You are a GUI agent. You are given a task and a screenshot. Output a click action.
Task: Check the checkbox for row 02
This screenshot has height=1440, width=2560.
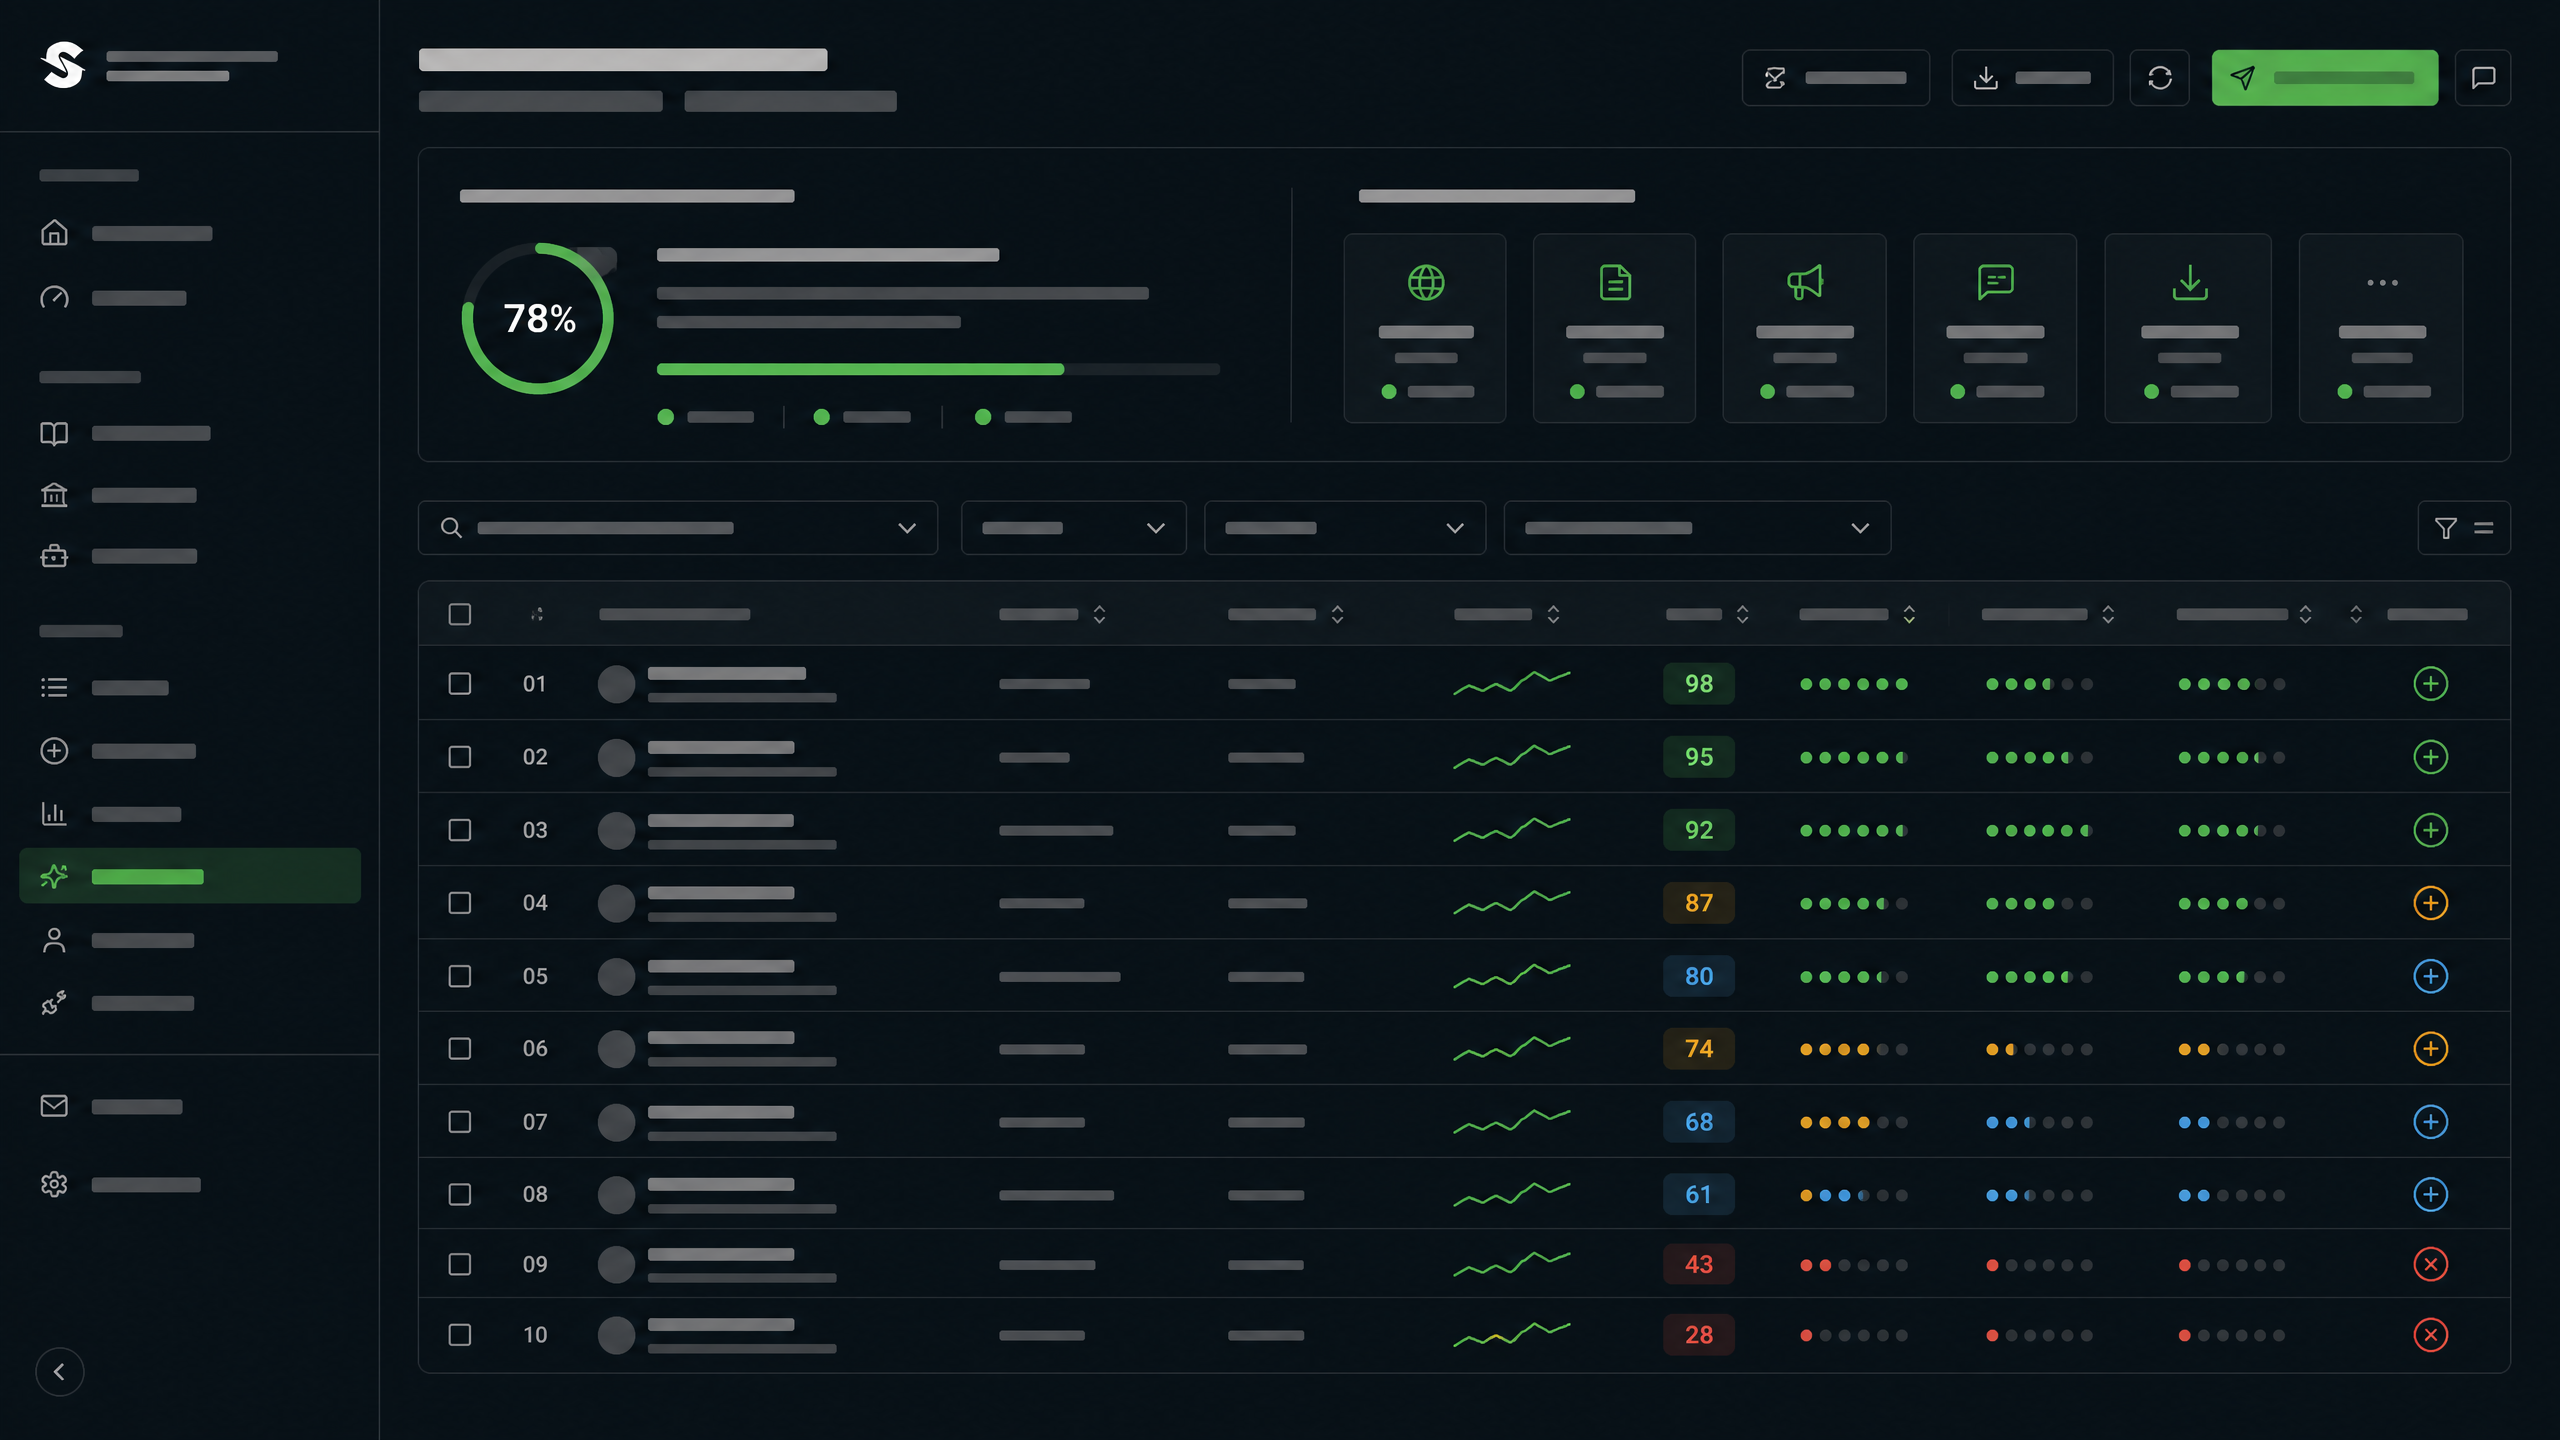[460, 757]
